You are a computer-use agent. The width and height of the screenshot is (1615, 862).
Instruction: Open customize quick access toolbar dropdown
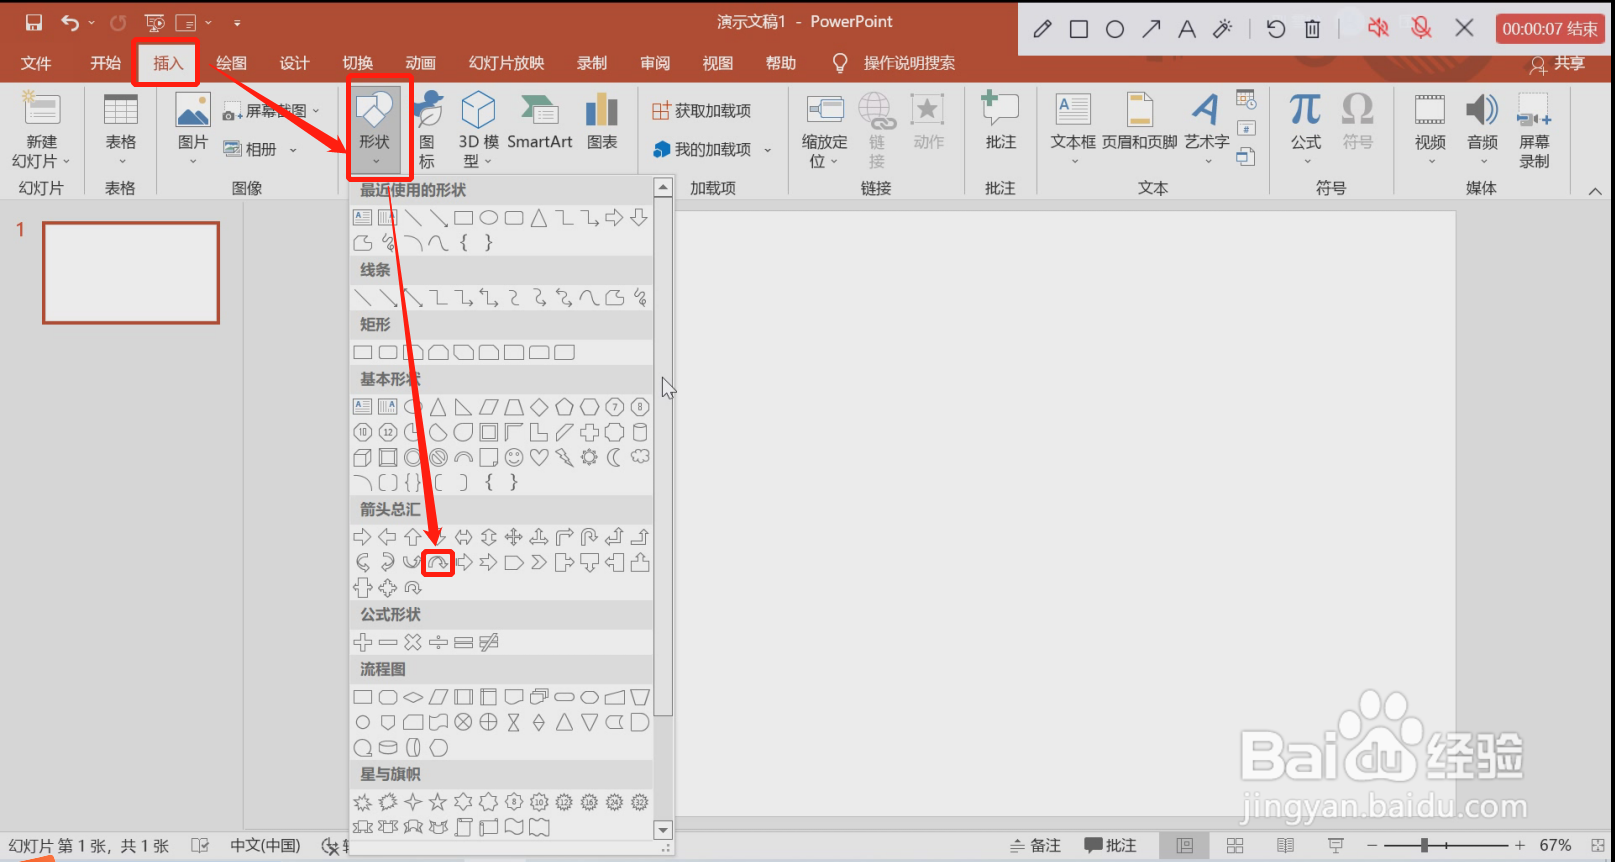[x=237, y=22]
